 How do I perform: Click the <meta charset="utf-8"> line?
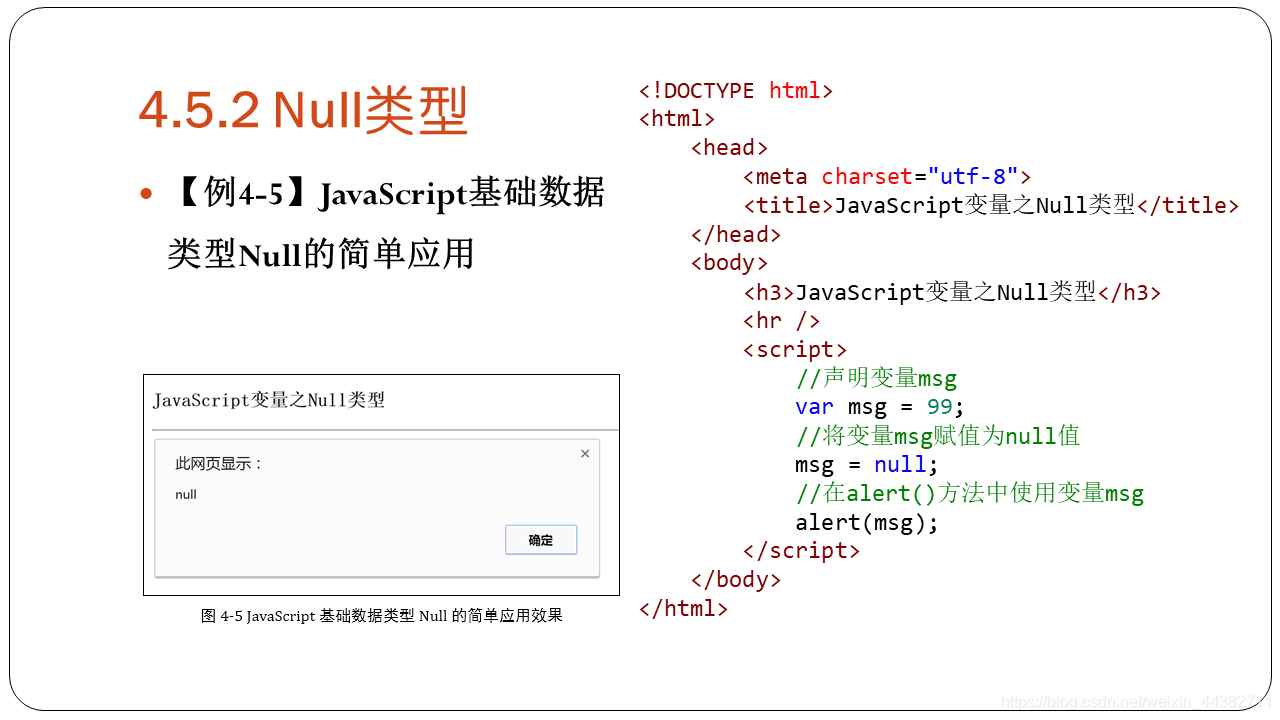[887, 177]
